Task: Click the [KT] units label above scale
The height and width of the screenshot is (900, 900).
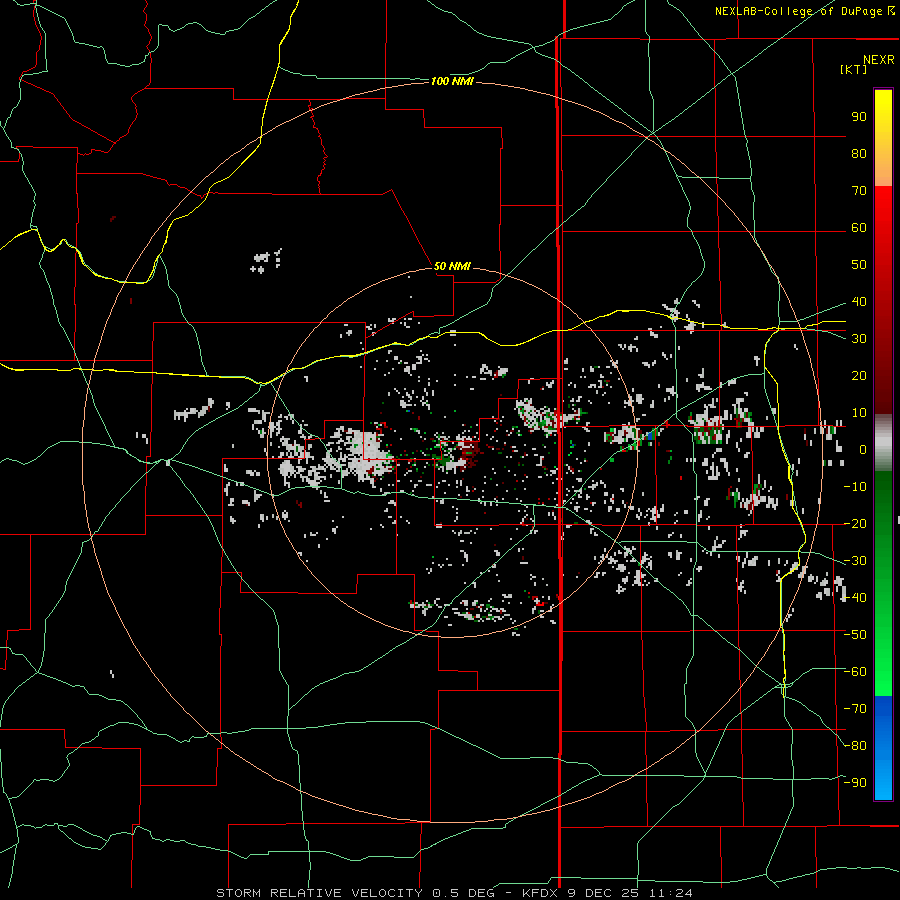Action: click(854, 69)
